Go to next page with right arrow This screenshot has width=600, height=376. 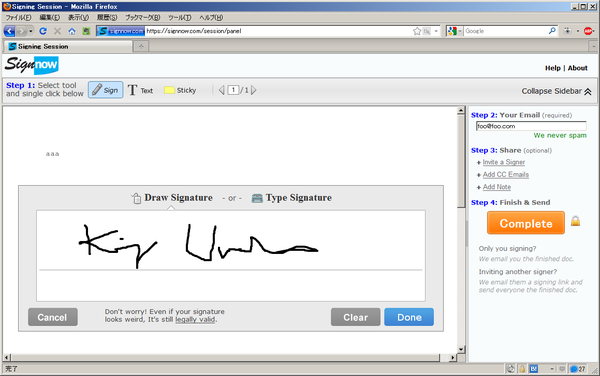click(253, 90)
